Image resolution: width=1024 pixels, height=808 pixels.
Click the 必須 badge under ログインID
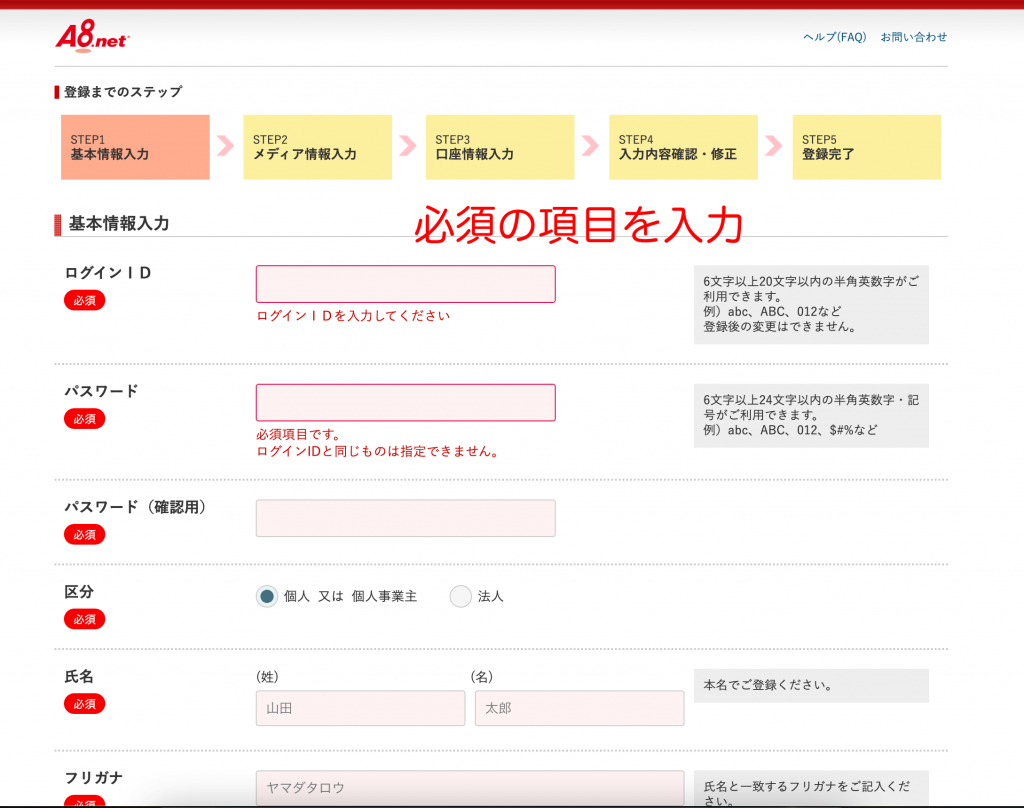pos(85,300)
